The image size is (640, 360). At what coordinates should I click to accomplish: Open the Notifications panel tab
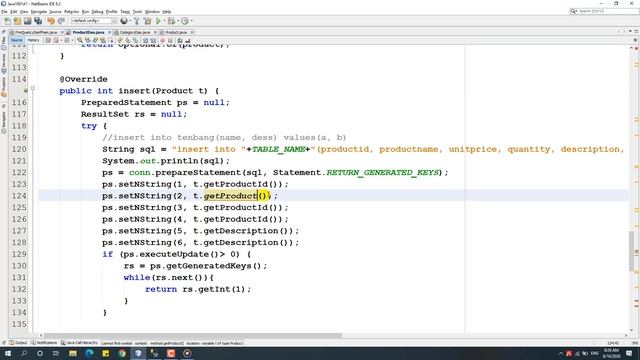point(44,343)
